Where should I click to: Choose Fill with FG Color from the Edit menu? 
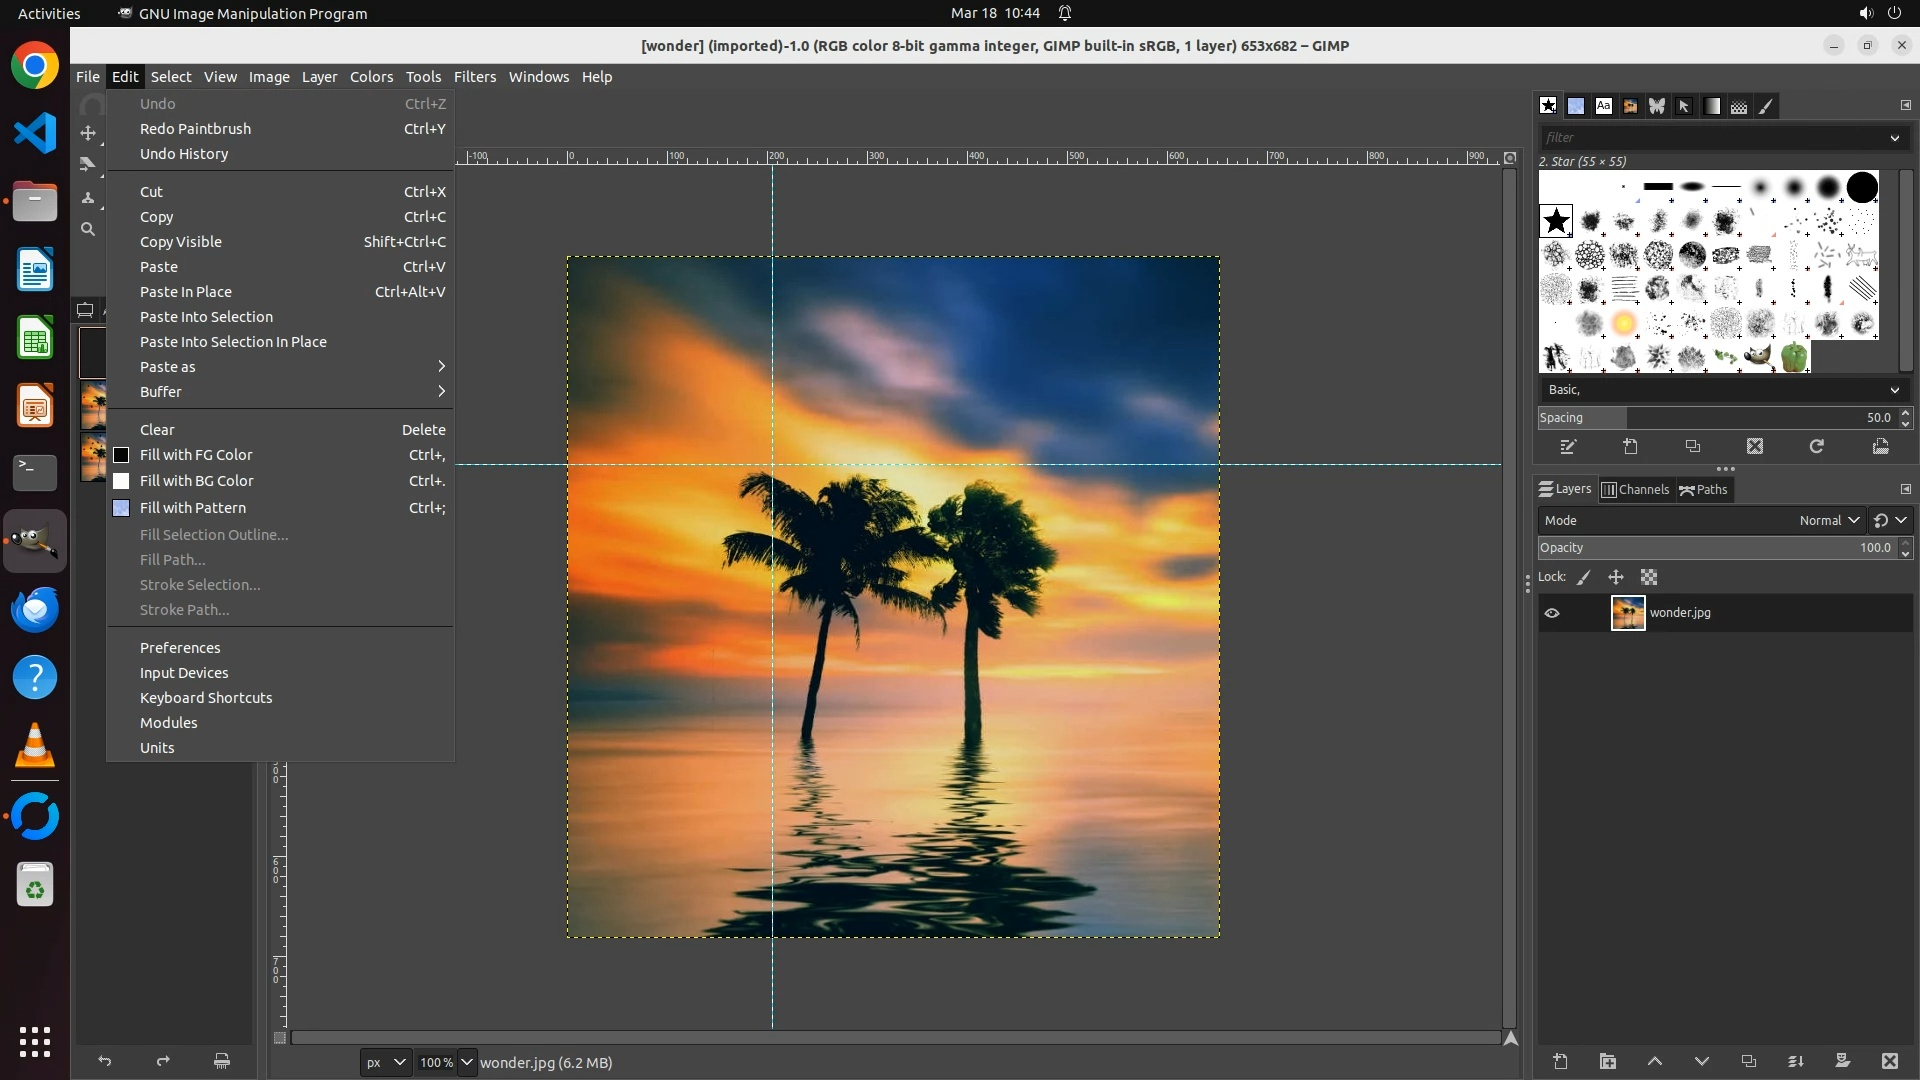point(196,455)
